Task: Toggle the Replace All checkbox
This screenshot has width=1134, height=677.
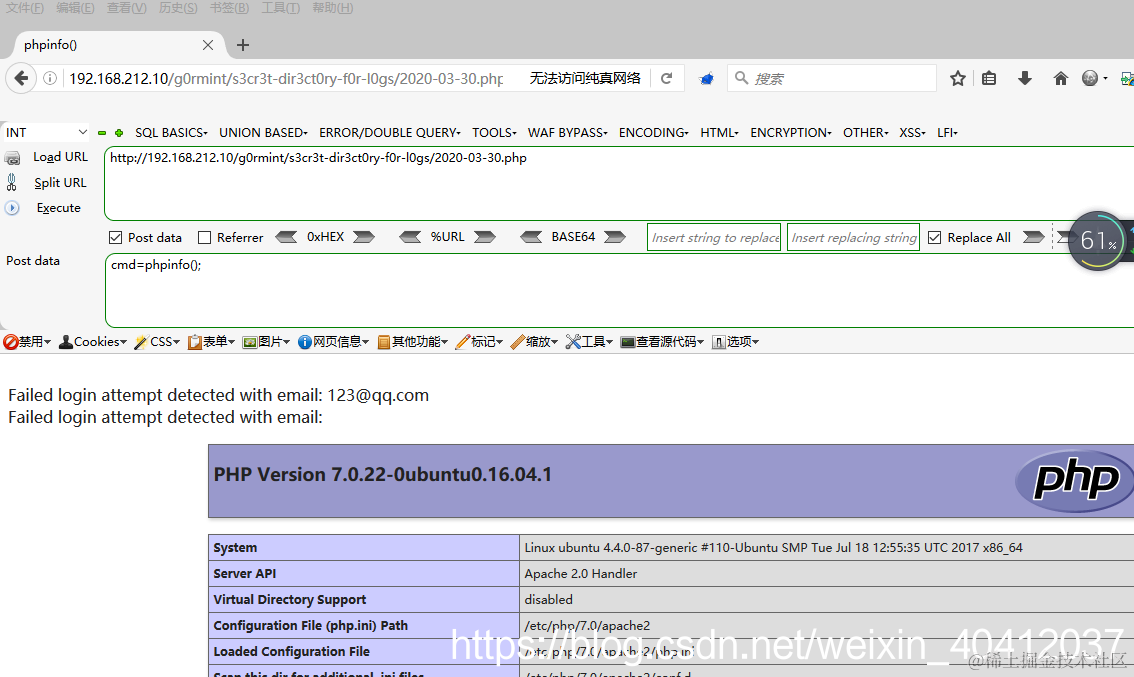Action: pyautogui.click(x=934, y=237)
